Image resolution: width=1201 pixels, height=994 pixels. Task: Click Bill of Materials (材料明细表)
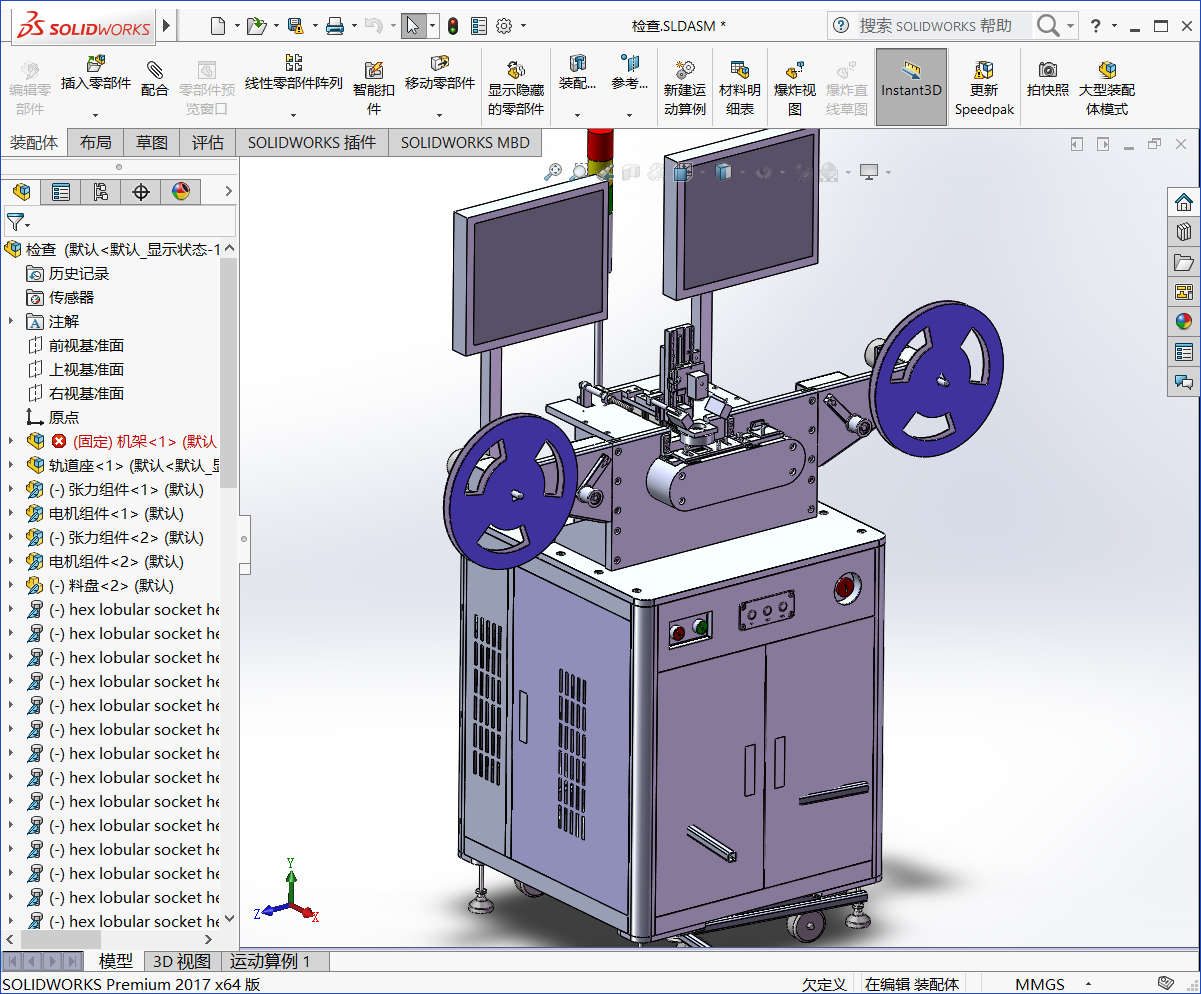click(740, 89)
